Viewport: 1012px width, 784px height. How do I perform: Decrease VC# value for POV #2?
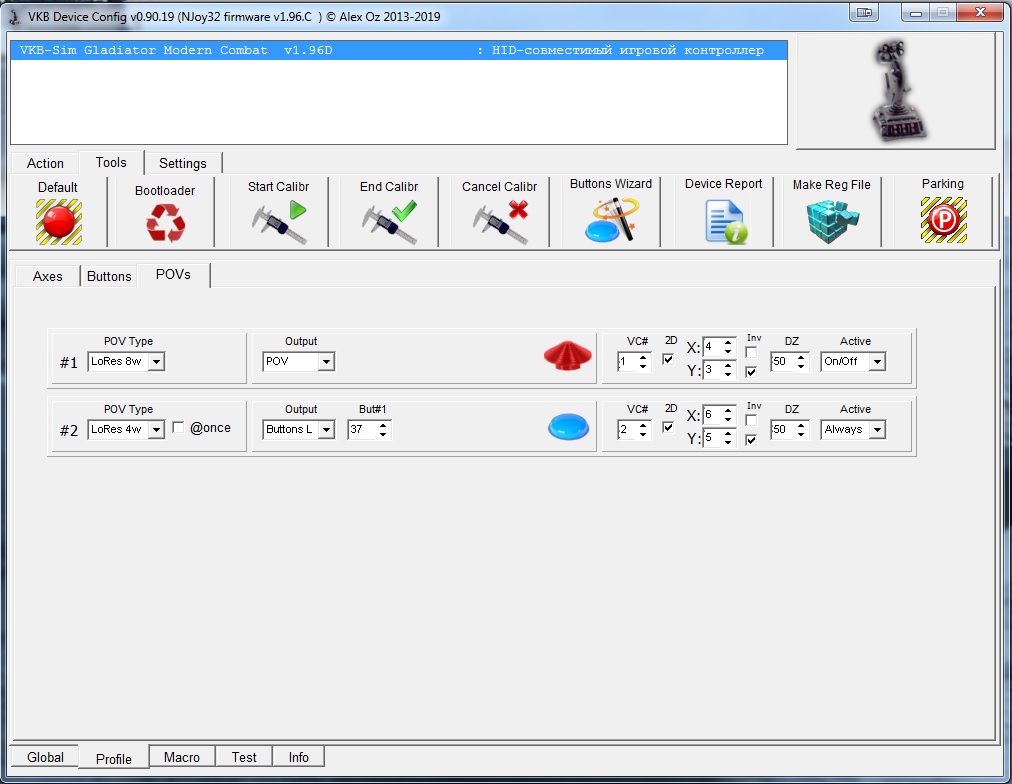click(643, 434)
